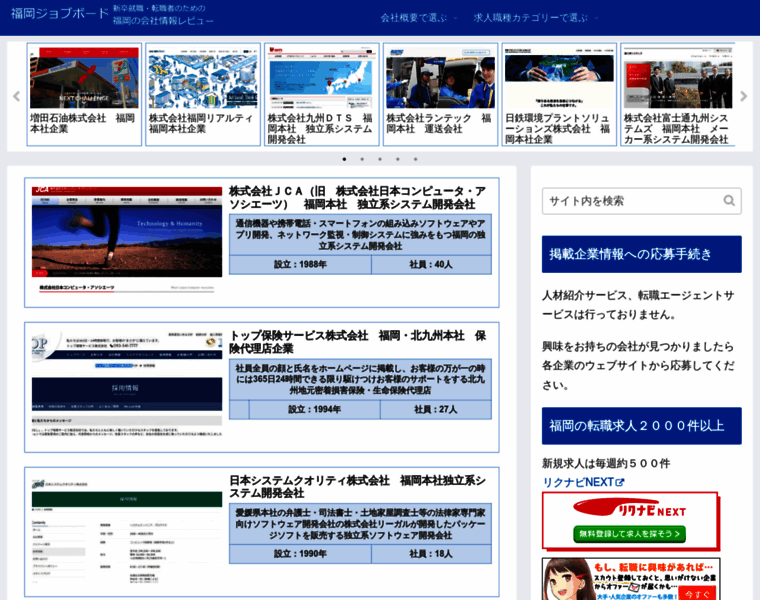Click 福岡ジョブボード site title
This screenshot has width=760, height=600.
point(60,14)
